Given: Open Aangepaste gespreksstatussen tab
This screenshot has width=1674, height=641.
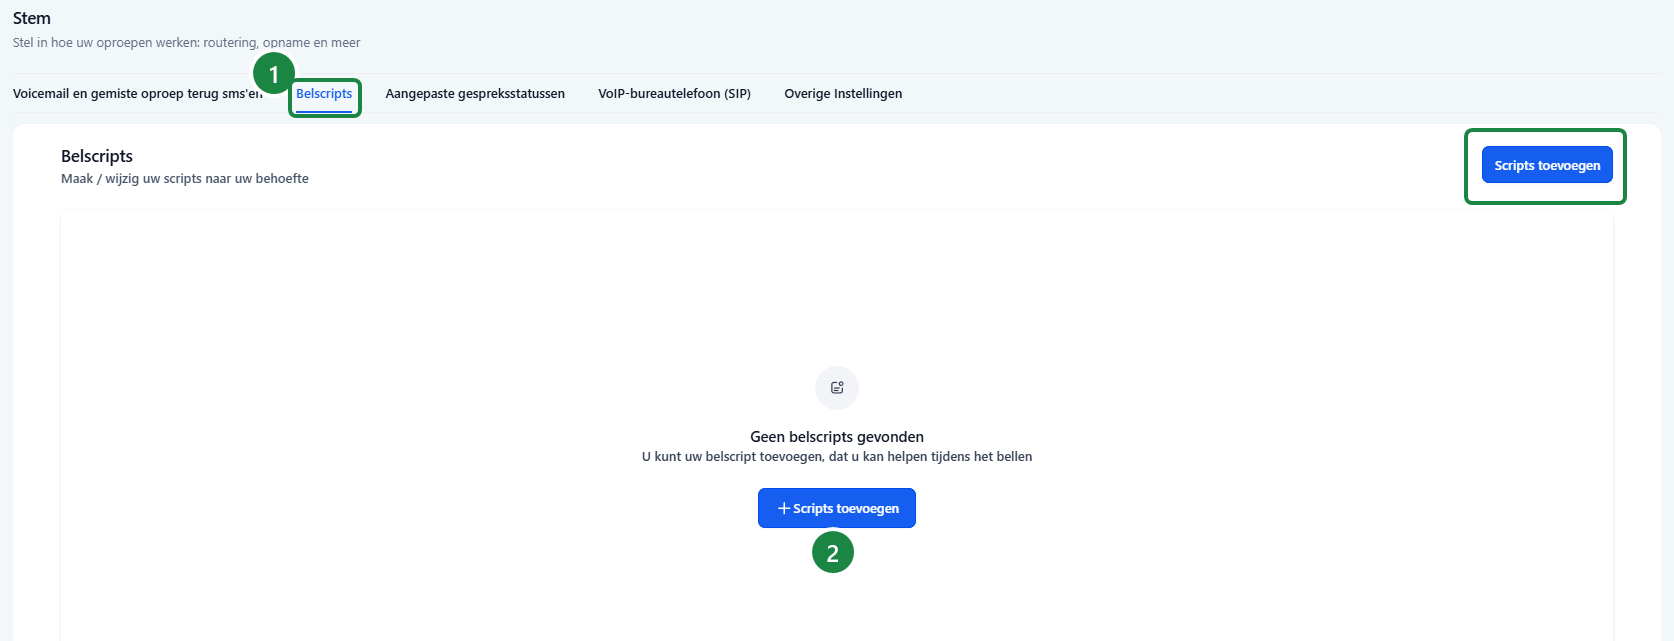Looking at the screenshot, I should tap(475, 94).
